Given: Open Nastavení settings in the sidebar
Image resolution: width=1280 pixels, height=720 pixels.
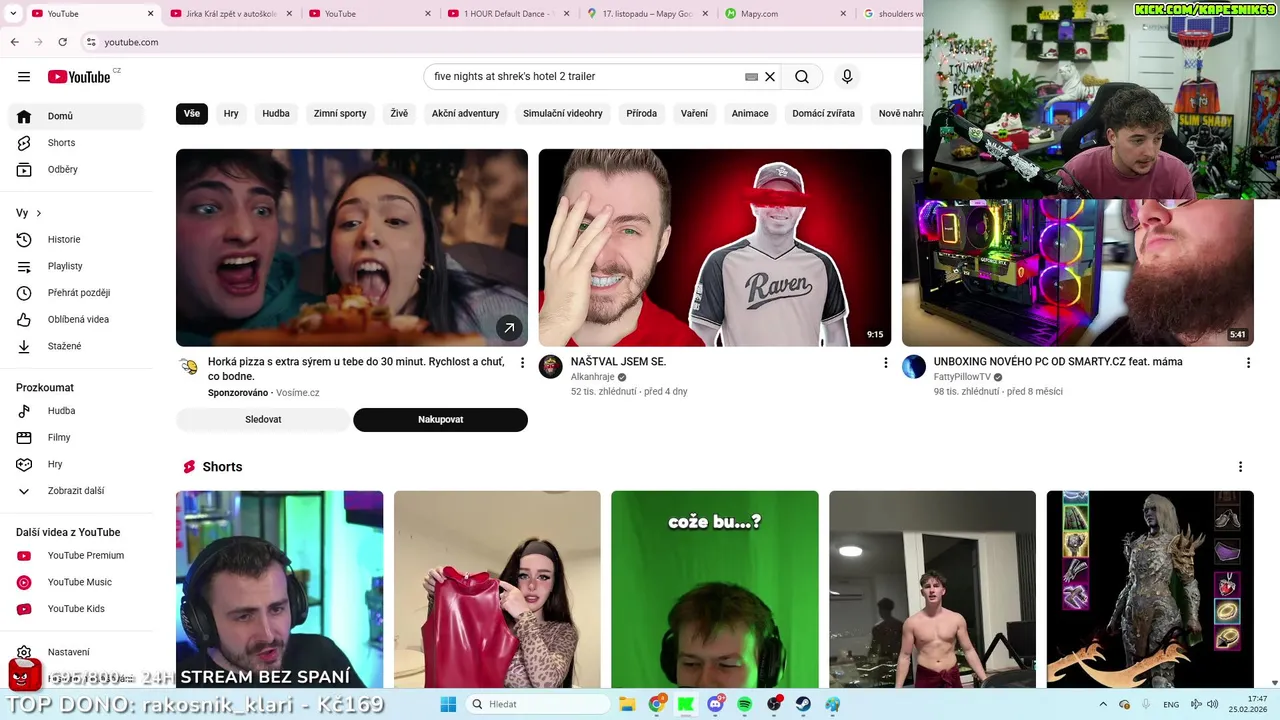Looking at the screenshot, I should pyautogui.click(x=76, y=652).
